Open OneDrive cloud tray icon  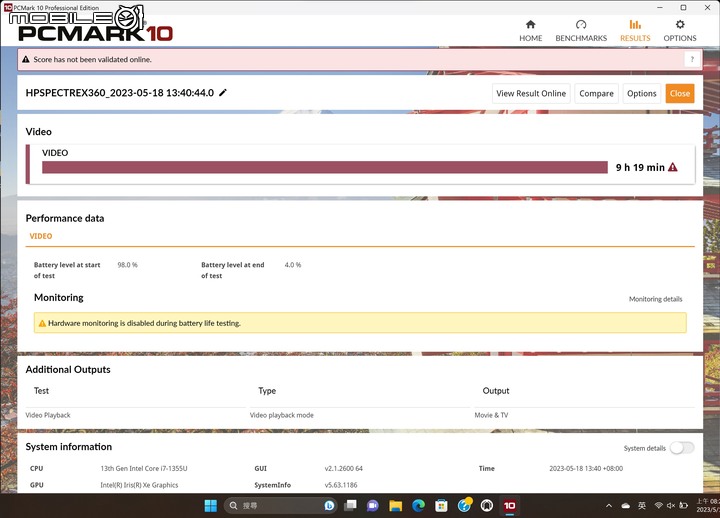[x=625, y=506]
